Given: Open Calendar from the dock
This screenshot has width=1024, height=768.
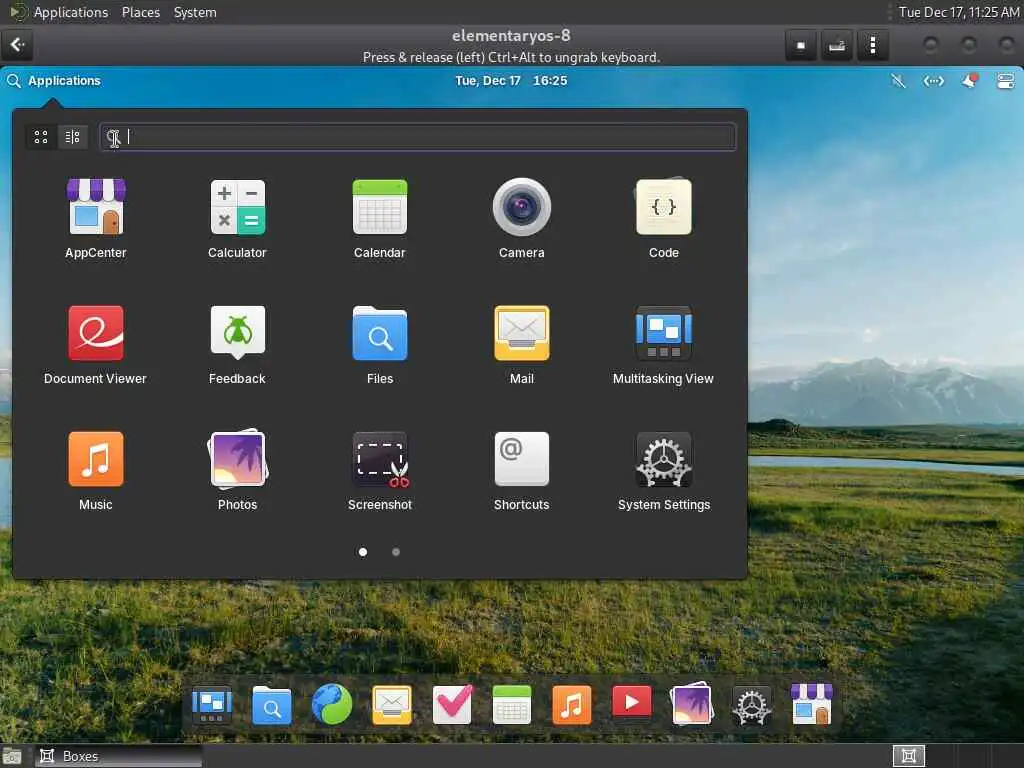Looking at the screenshot, I should point(512,705).
